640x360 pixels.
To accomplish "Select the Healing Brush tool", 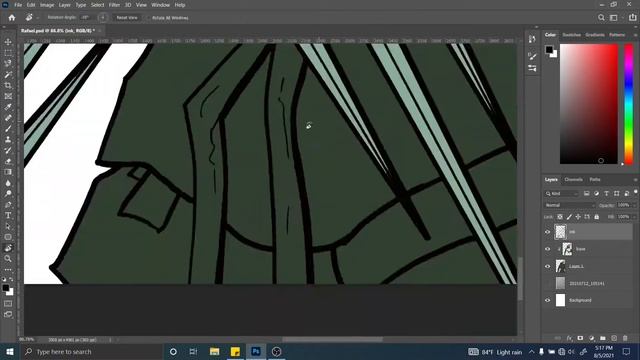I will pyautogui.click(x=8, y=118).
